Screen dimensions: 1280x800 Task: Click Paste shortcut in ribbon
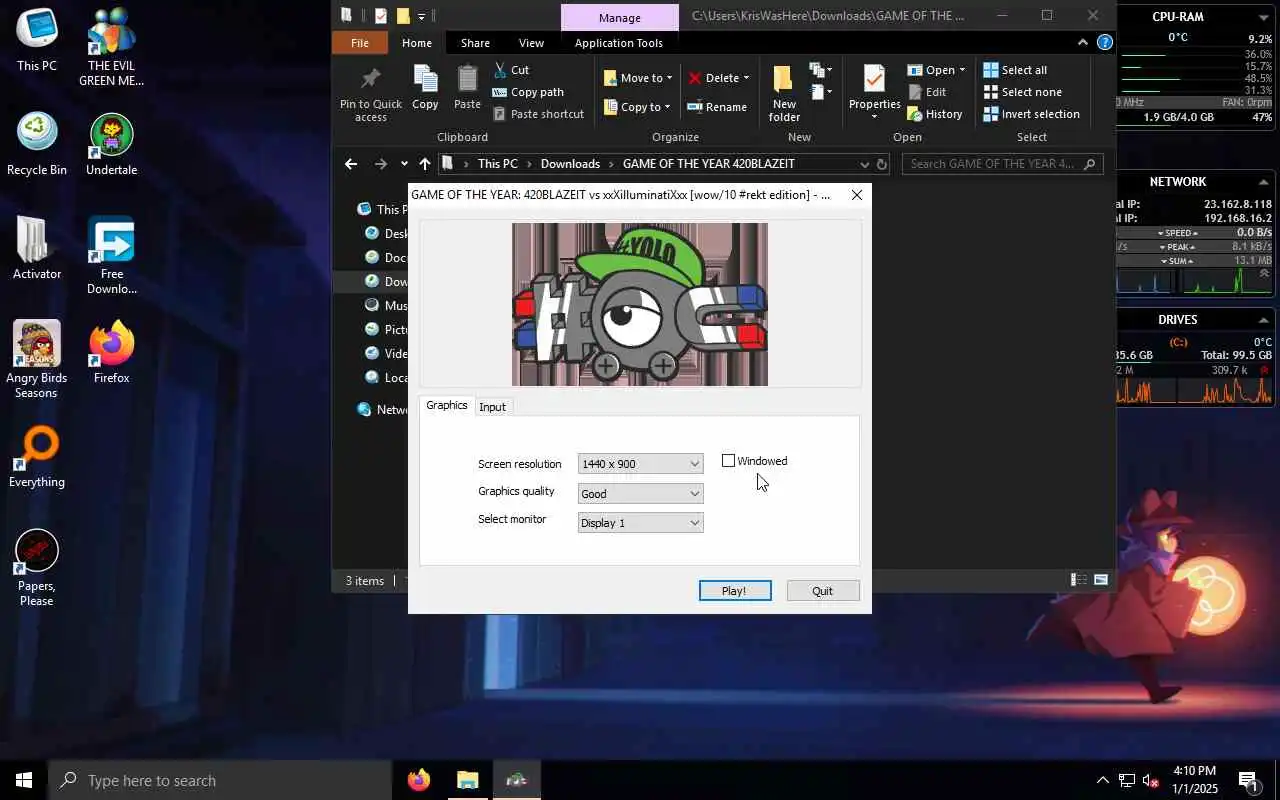(x=538, y=114)
